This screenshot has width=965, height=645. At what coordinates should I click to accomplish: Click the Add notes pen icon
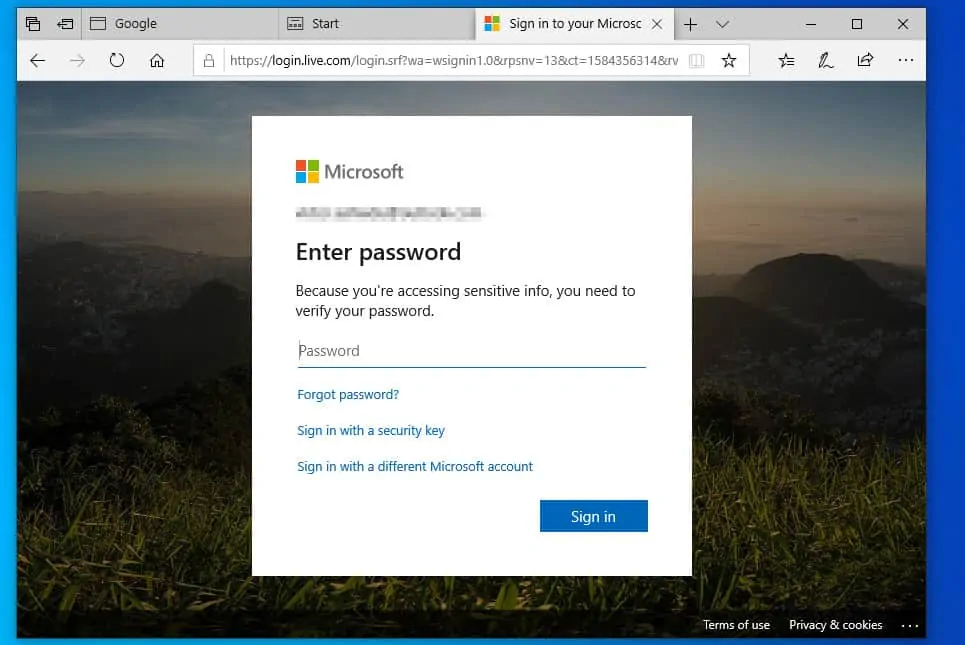[826, 61]
